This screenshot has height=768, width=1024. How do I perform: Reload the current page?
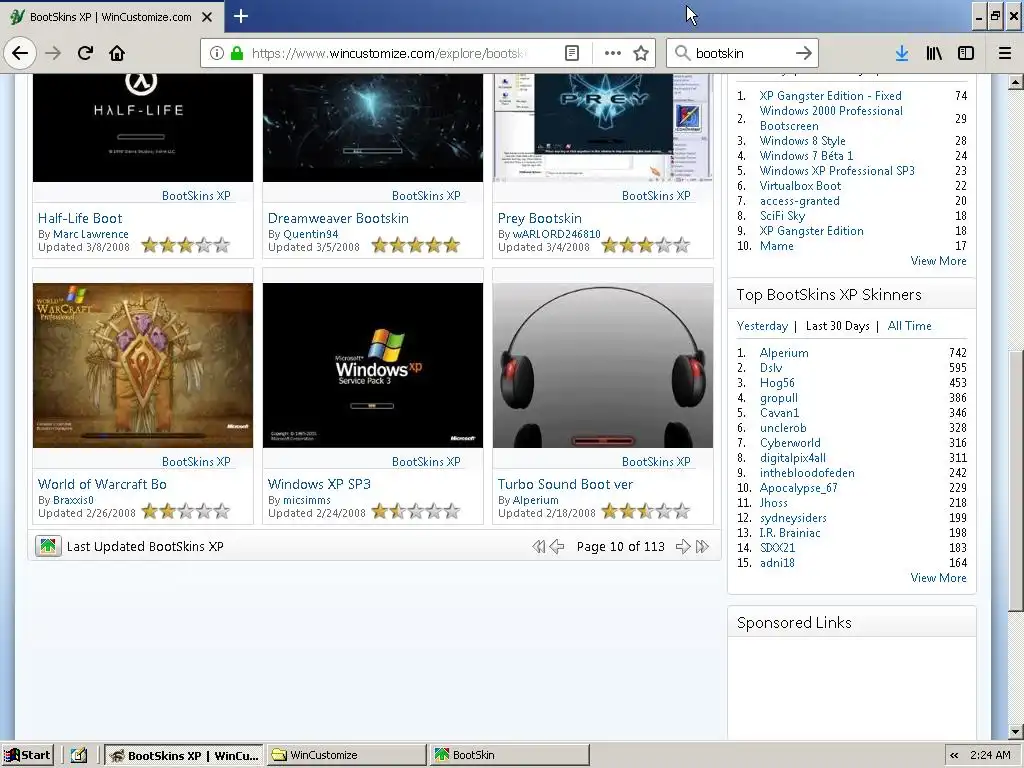point(85,54)
